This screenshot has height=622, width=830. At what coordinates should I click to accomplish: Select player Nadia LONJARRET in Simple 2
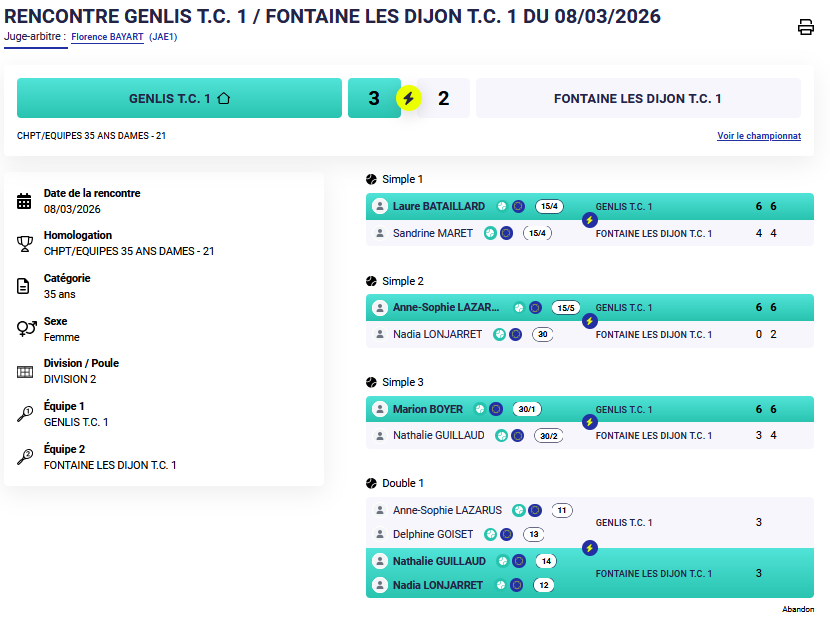coord(437,334)
